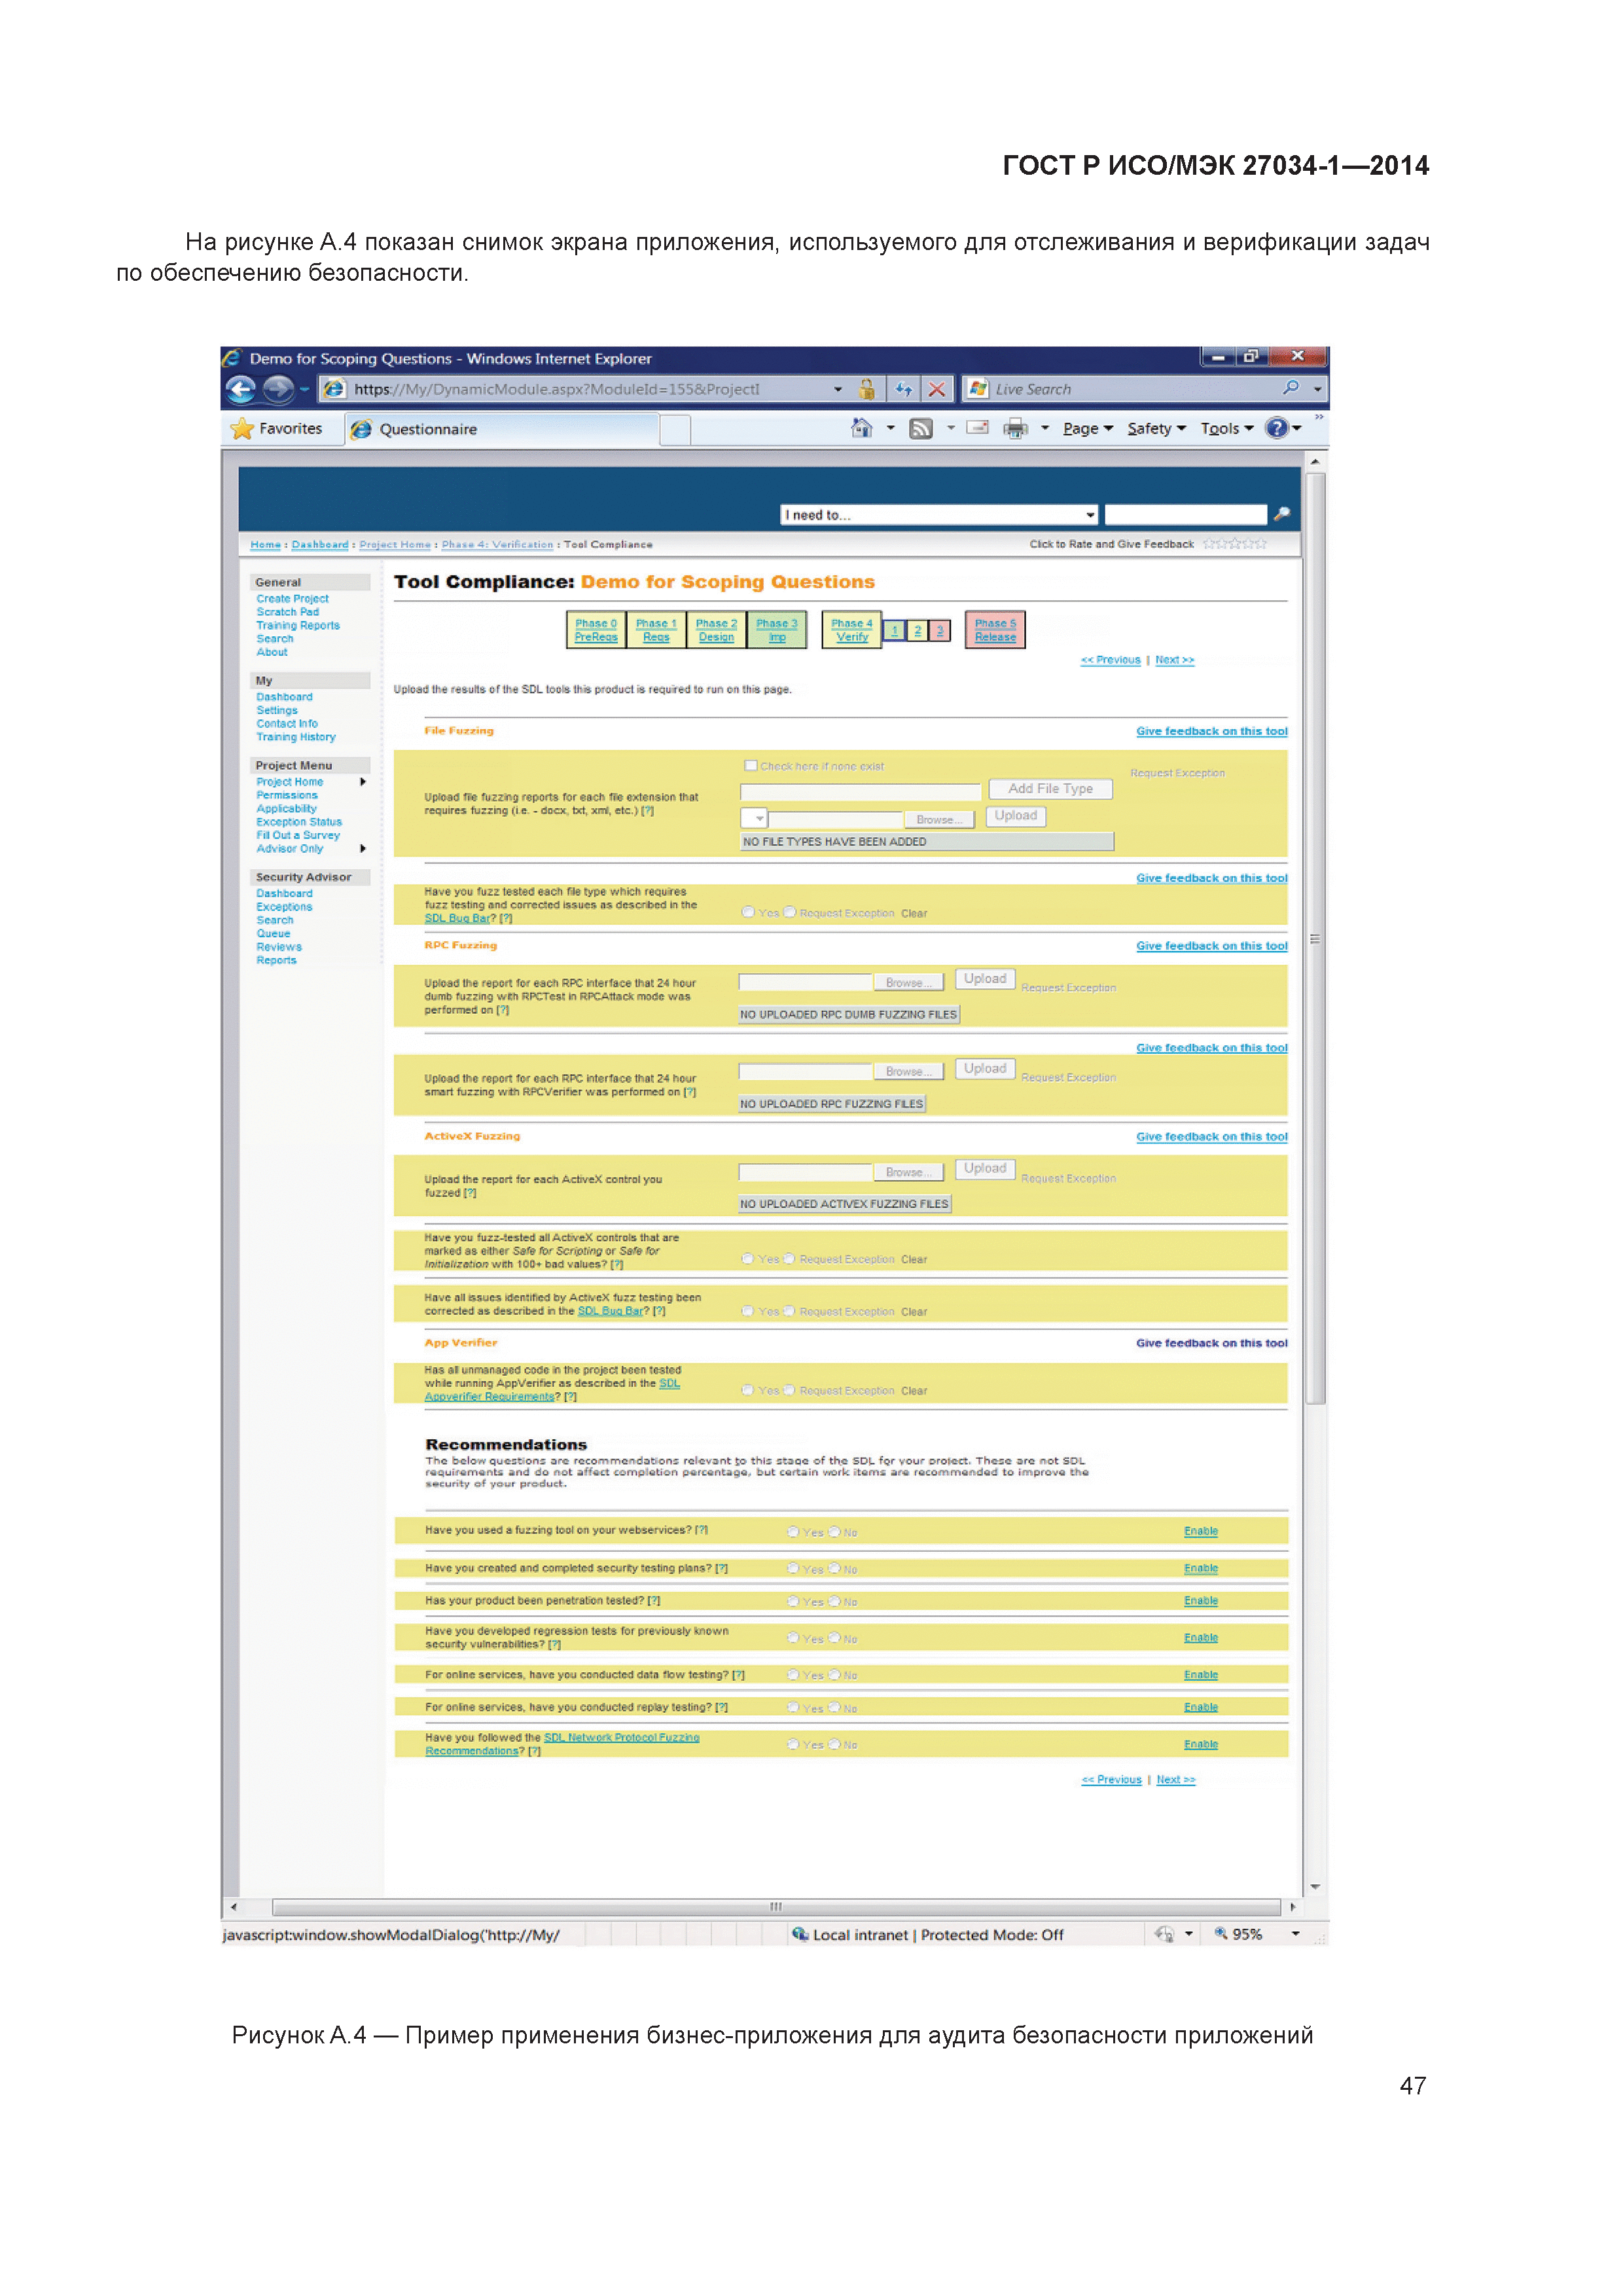Screen dimensions: 1623x2296
Task: Click the browser Back arrow button
Action: point(241,390)
